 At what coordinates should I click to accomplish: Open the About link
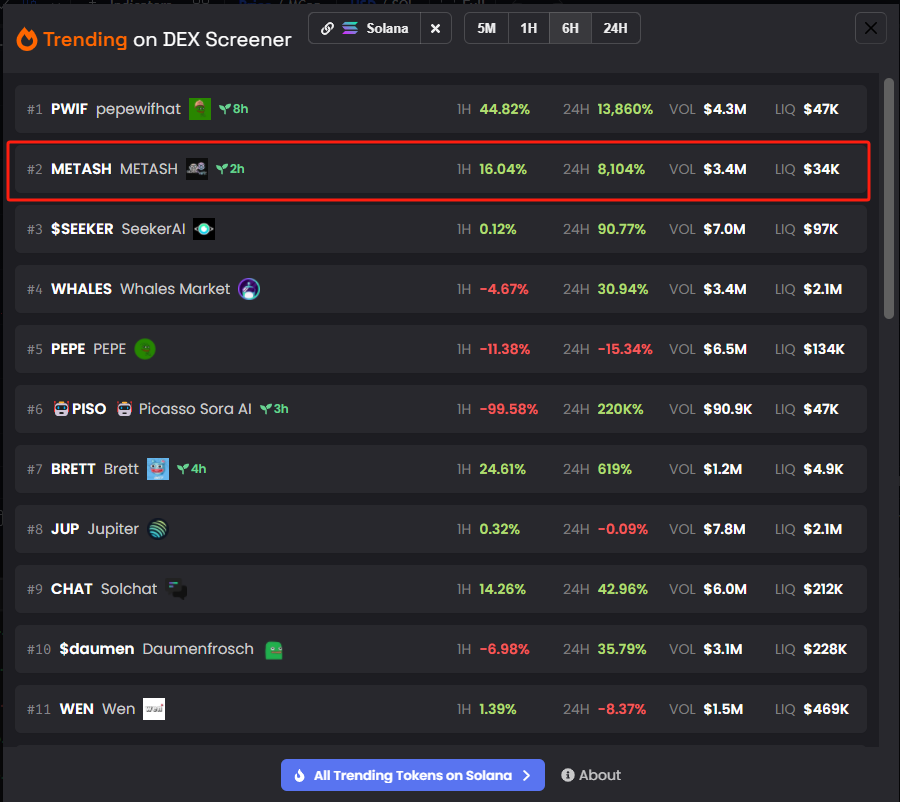pos(591,775)
